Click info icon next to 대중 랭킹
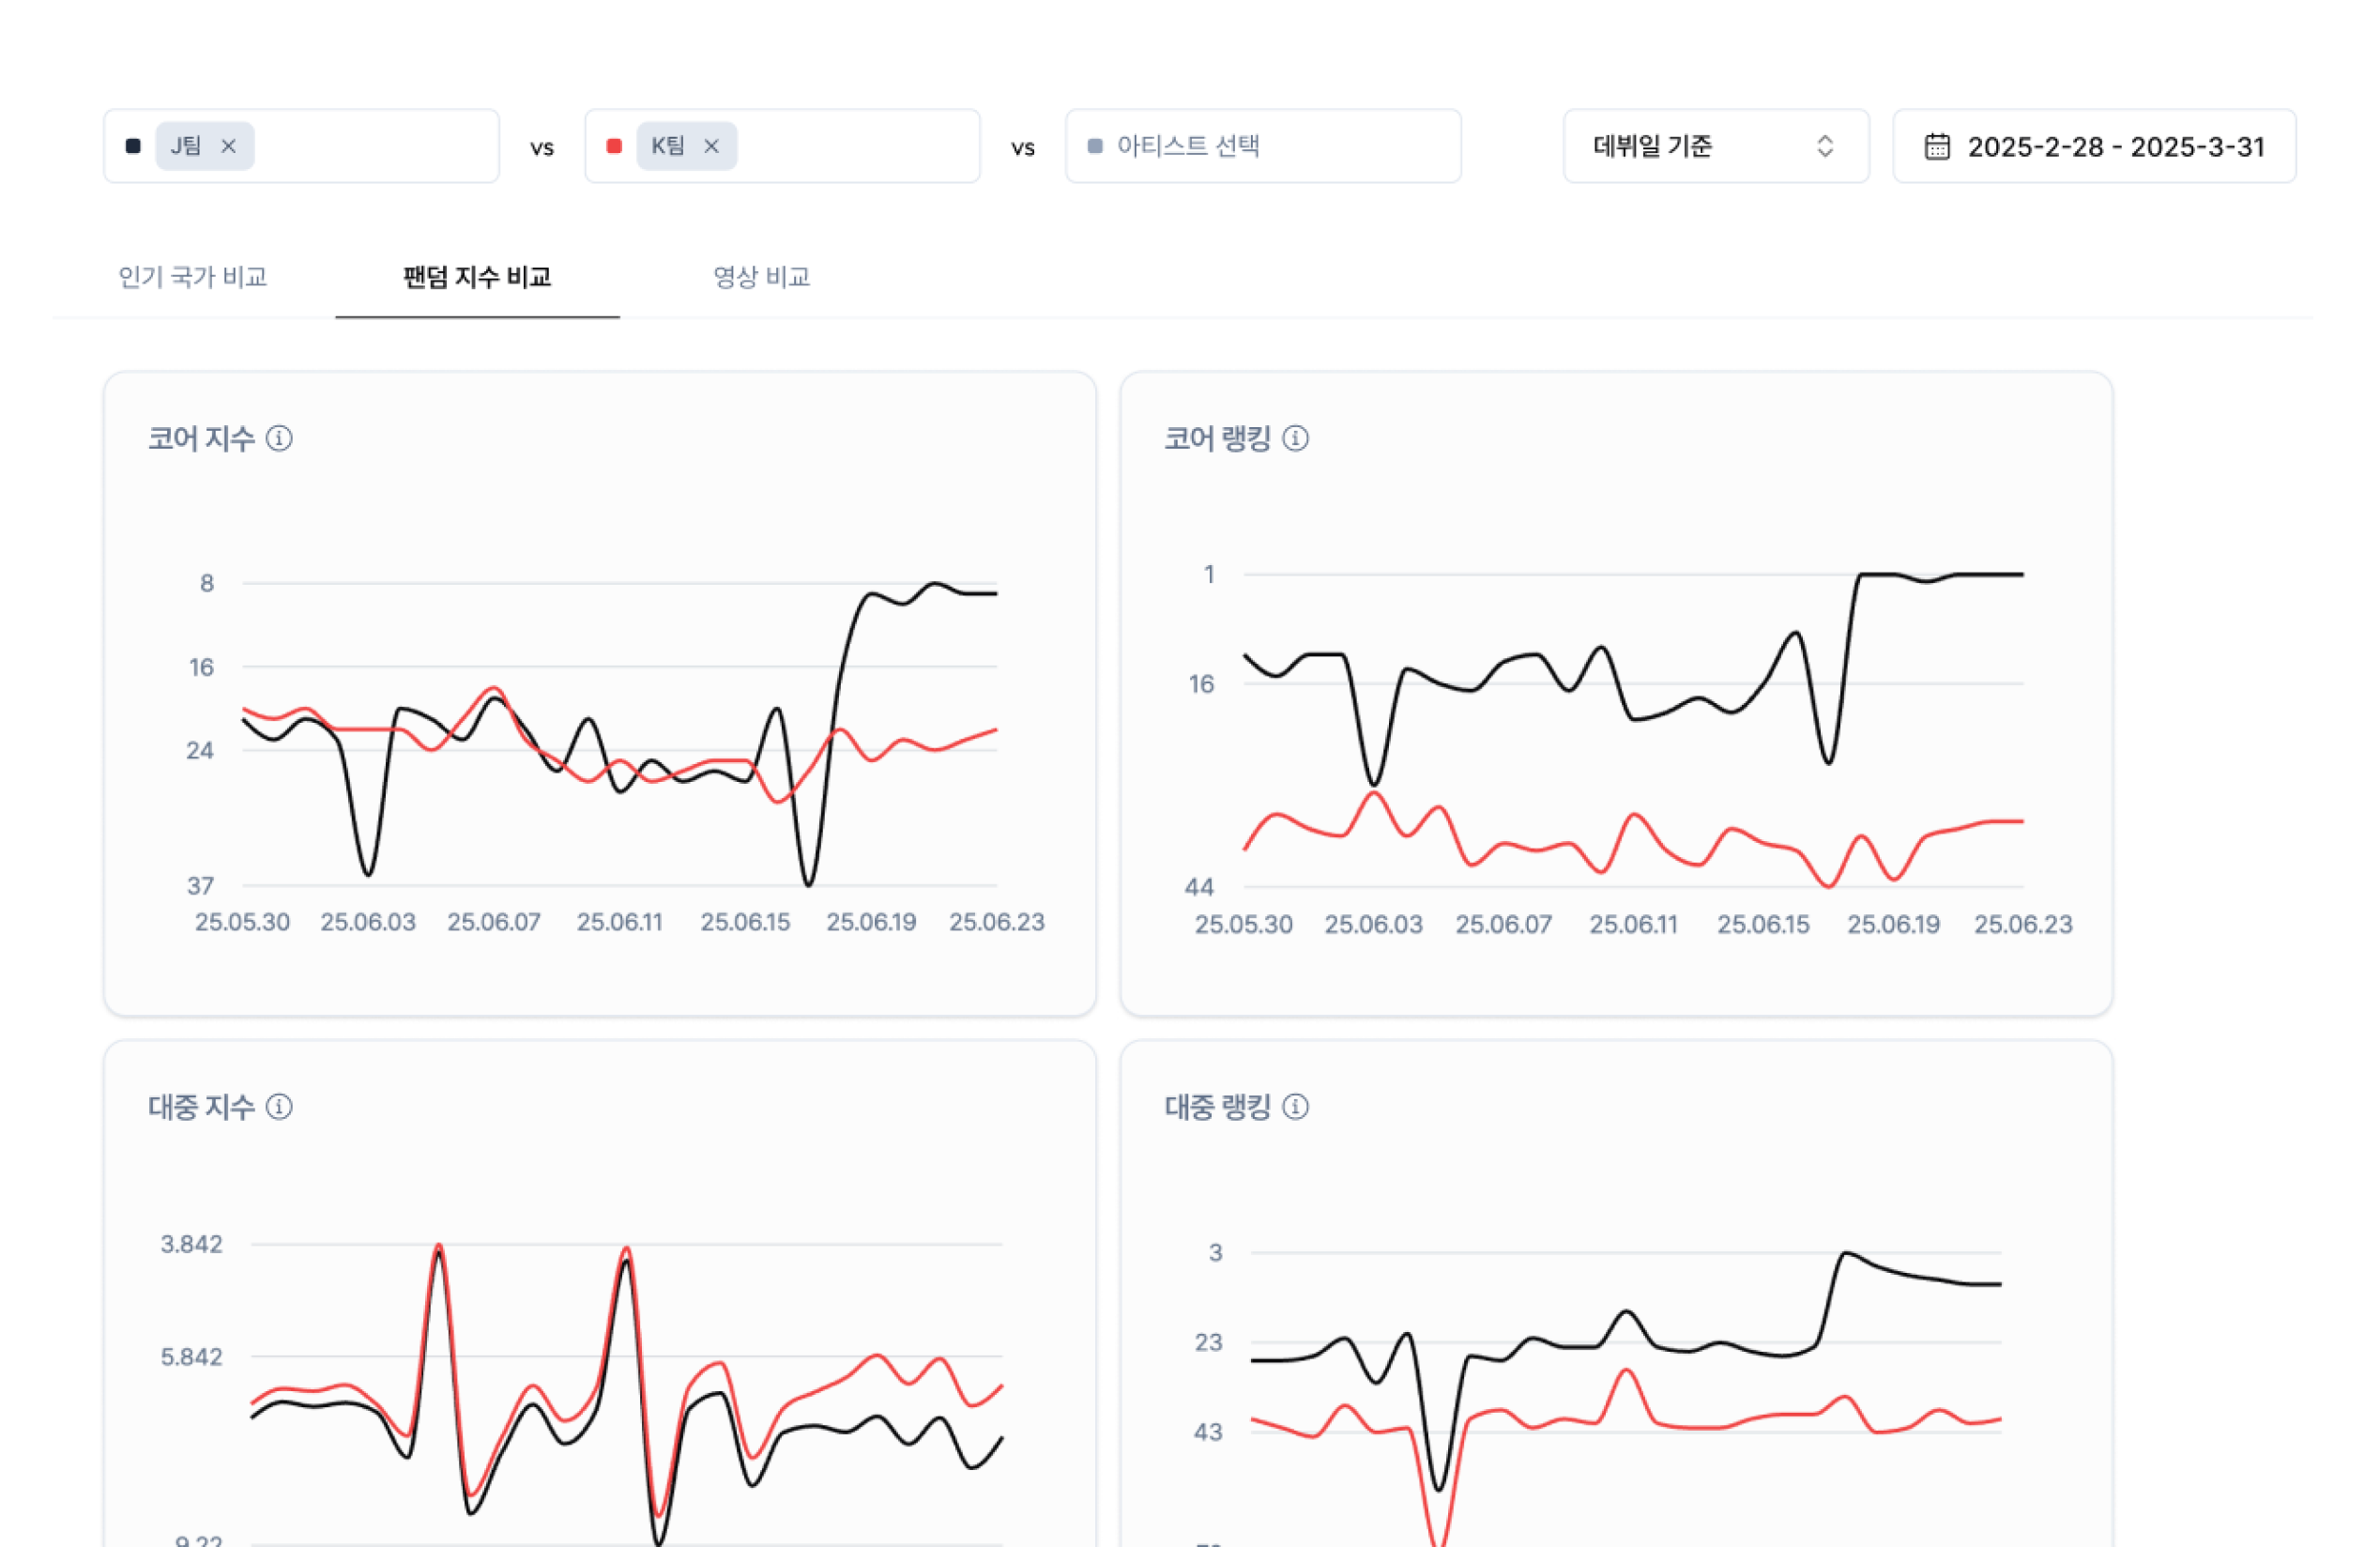 coord(1295,1106)
